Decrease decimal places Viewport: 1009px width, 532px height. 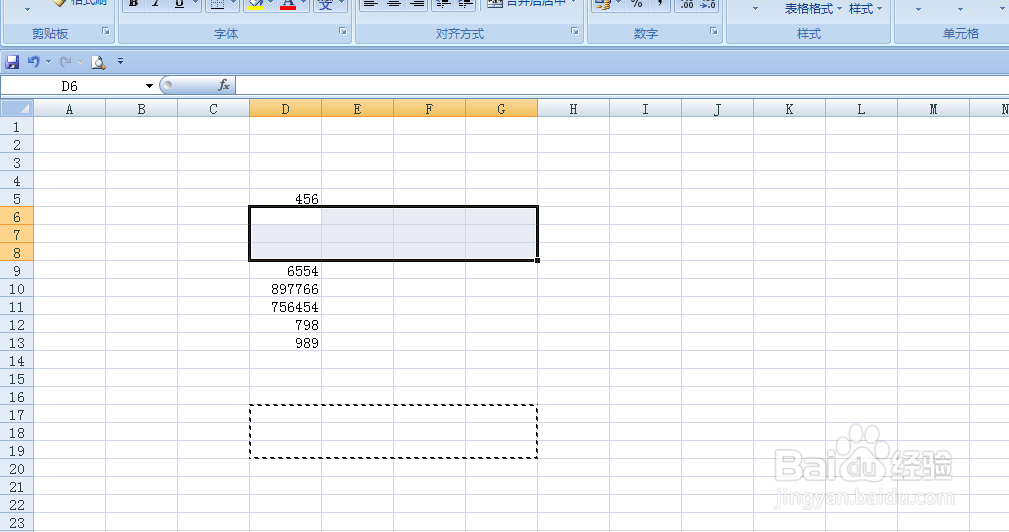(x=708, y=4)
